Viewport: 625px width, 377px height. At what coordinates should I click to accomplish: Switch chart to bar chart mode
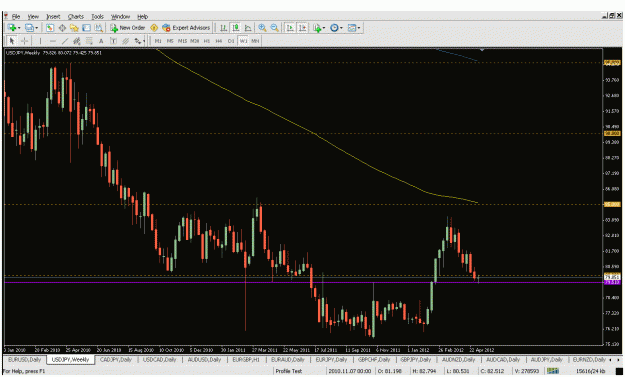(x=224, y=28)
